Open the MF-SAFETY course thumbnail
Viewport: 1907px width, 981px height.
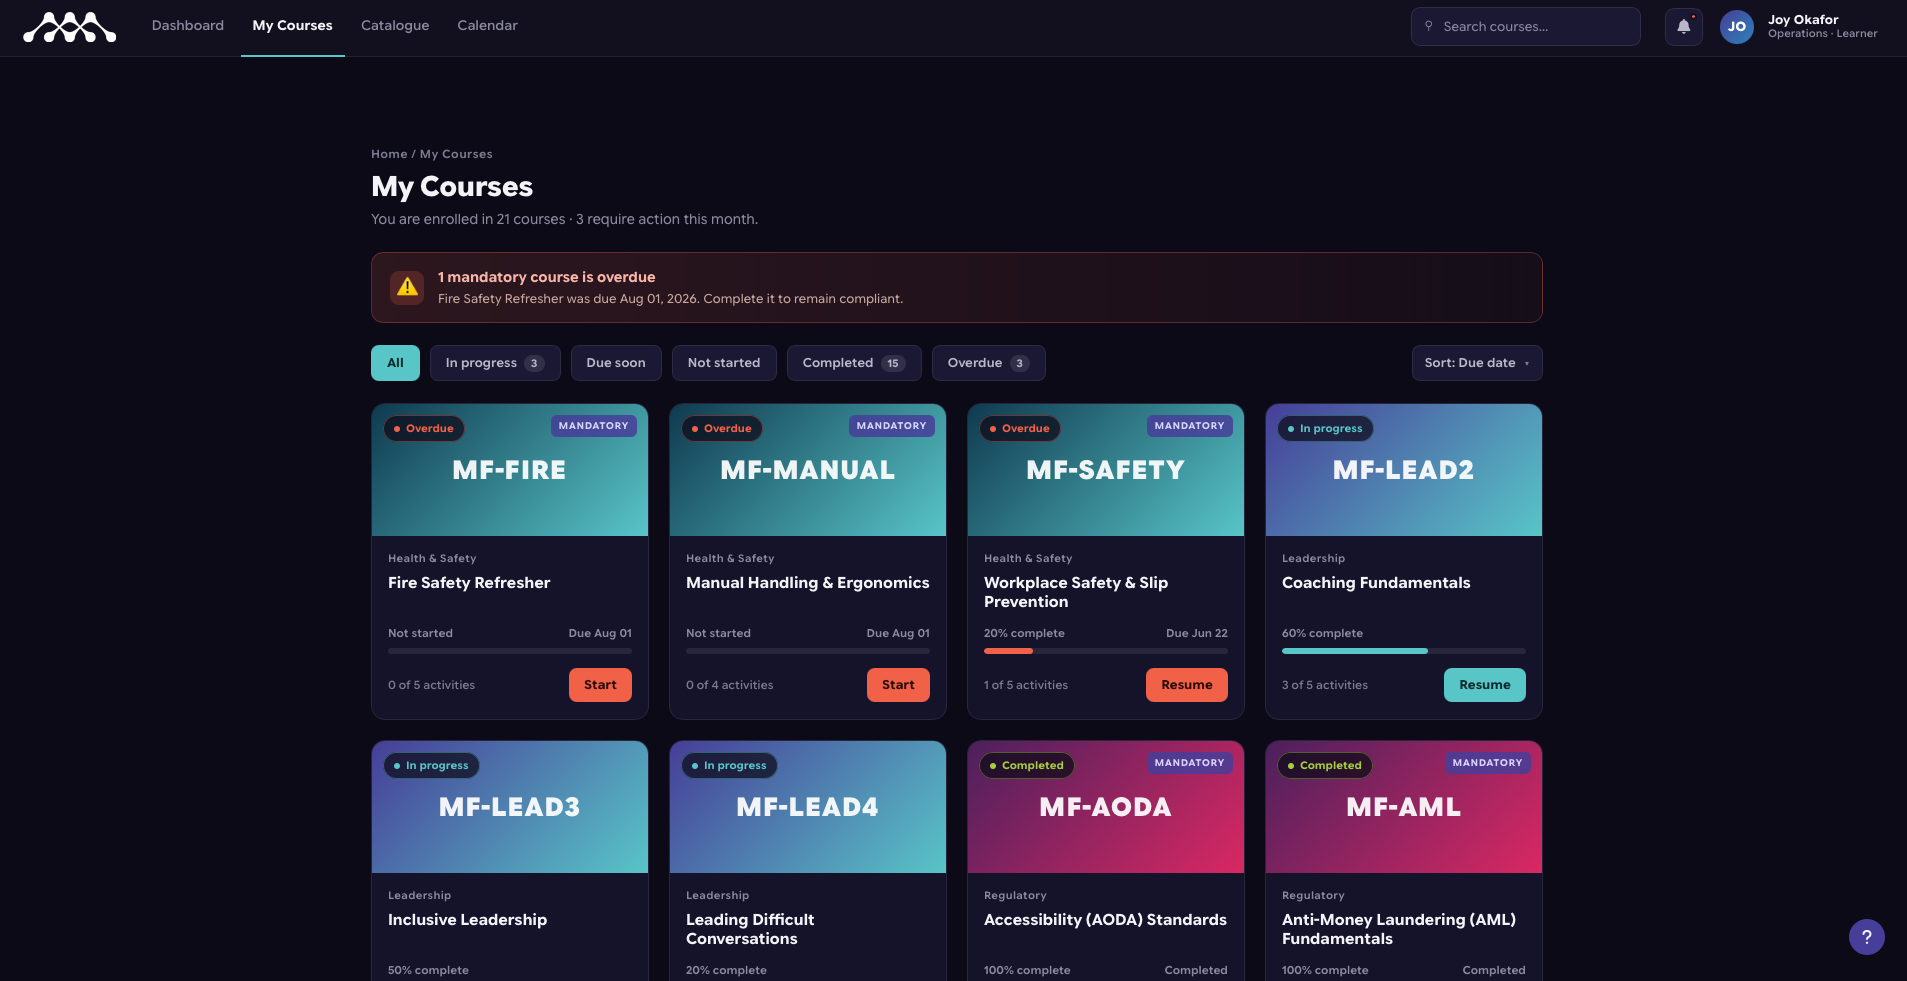pyautogui.click(x=1106, y=470)
